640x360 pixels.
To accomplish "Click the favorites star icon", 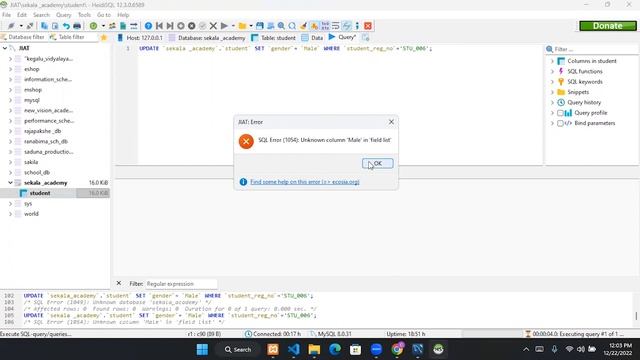I will (x=104, y=38).
